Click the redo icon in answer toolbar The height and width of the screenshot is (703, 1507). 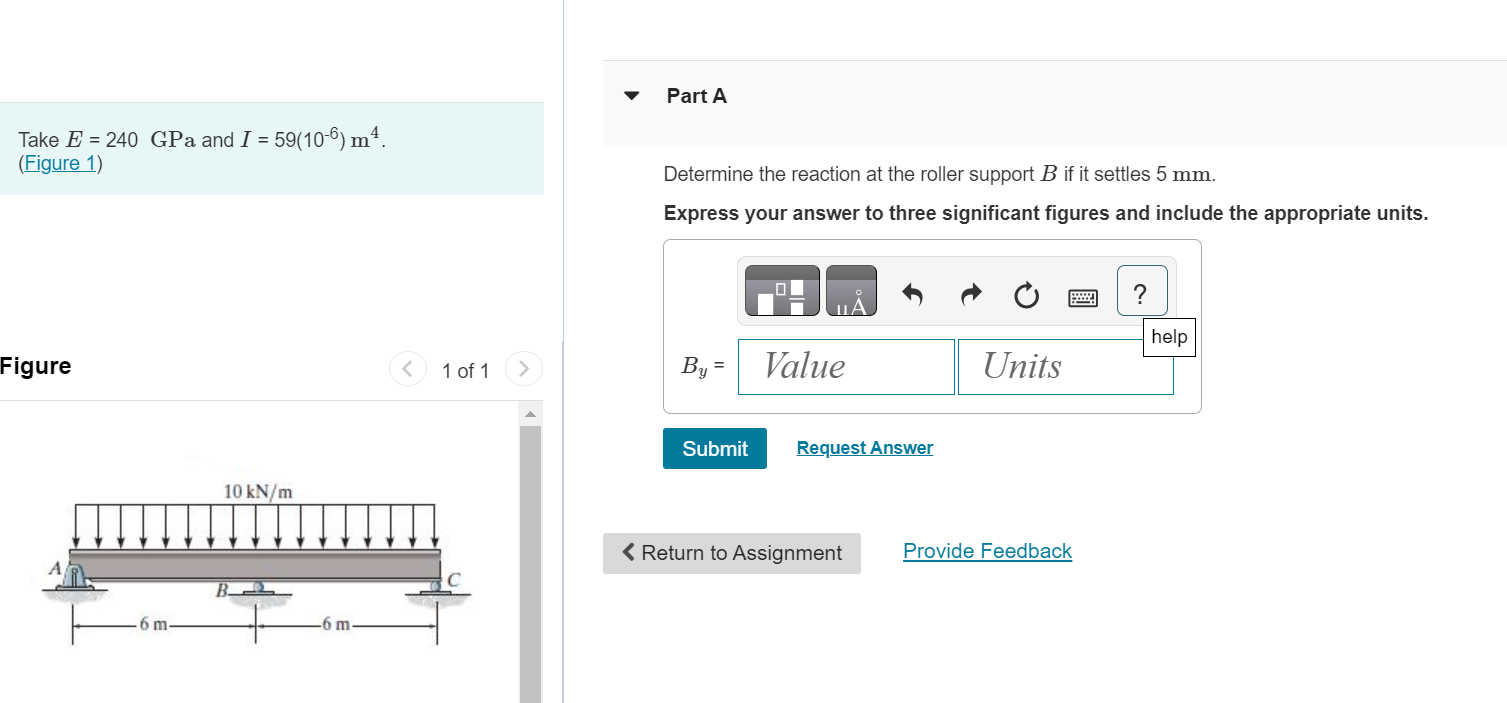[x=969, y=294]
